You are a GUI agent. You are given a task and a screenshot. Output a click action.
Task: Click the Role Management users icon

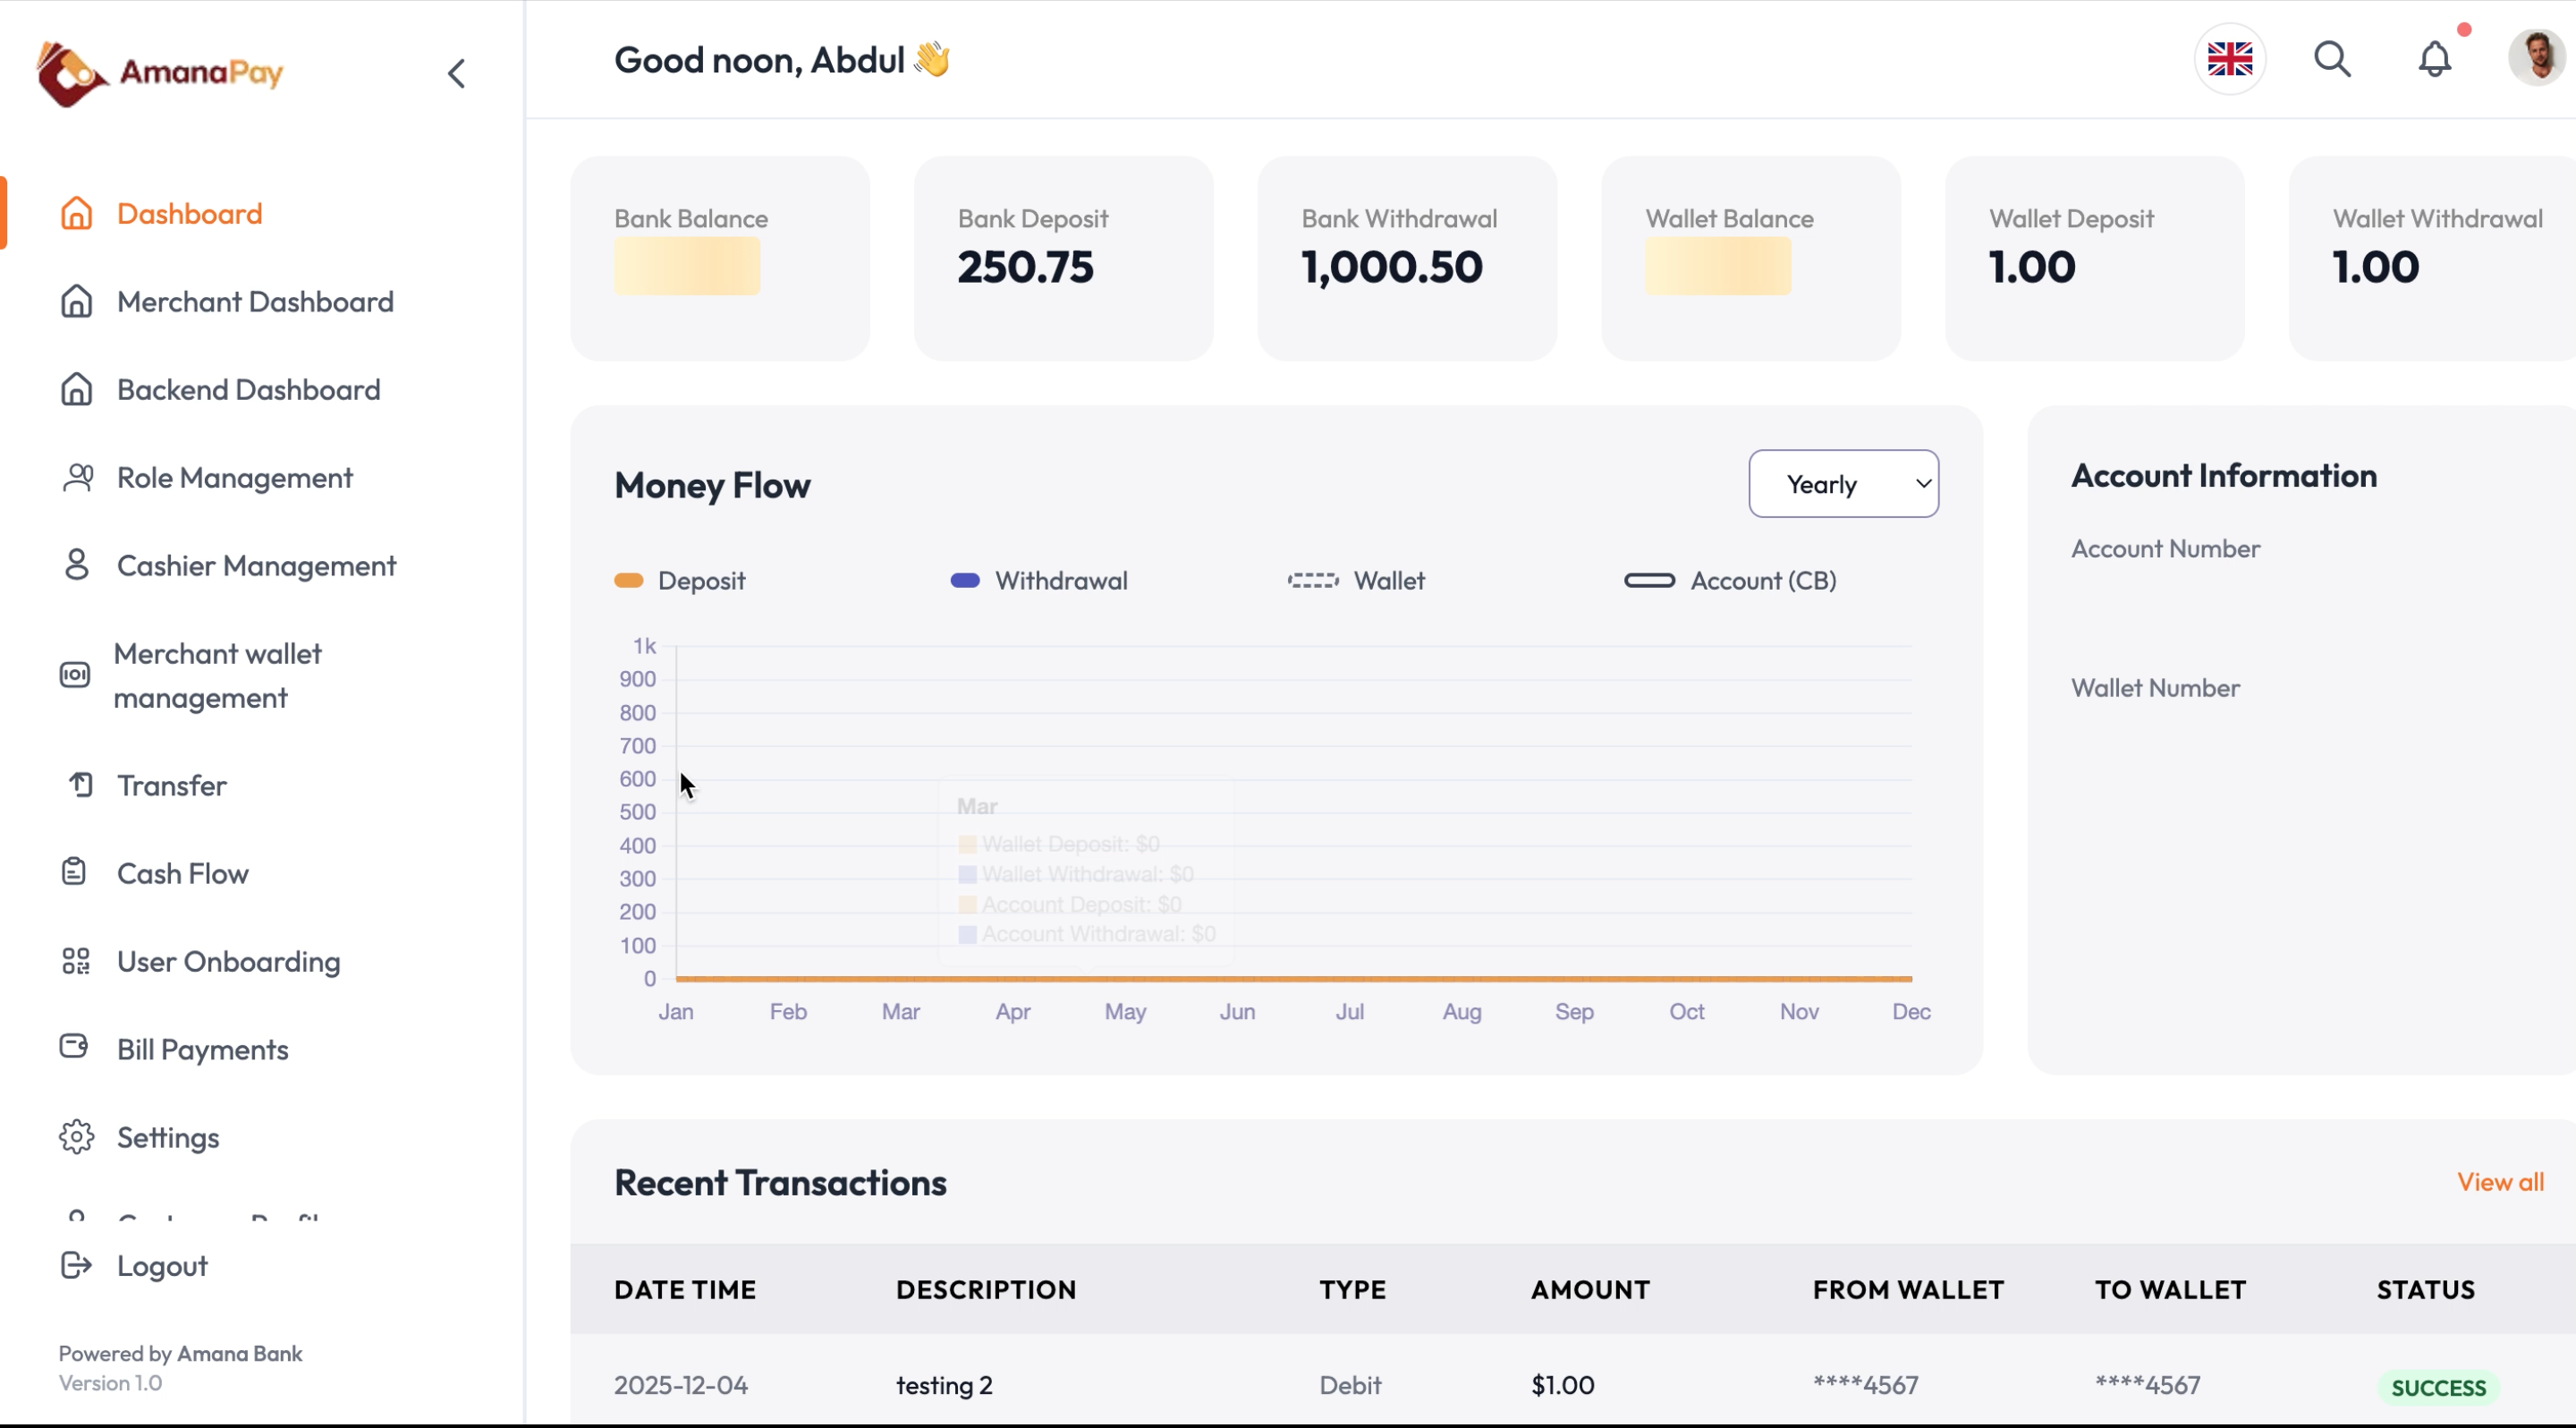click(77, 477)
